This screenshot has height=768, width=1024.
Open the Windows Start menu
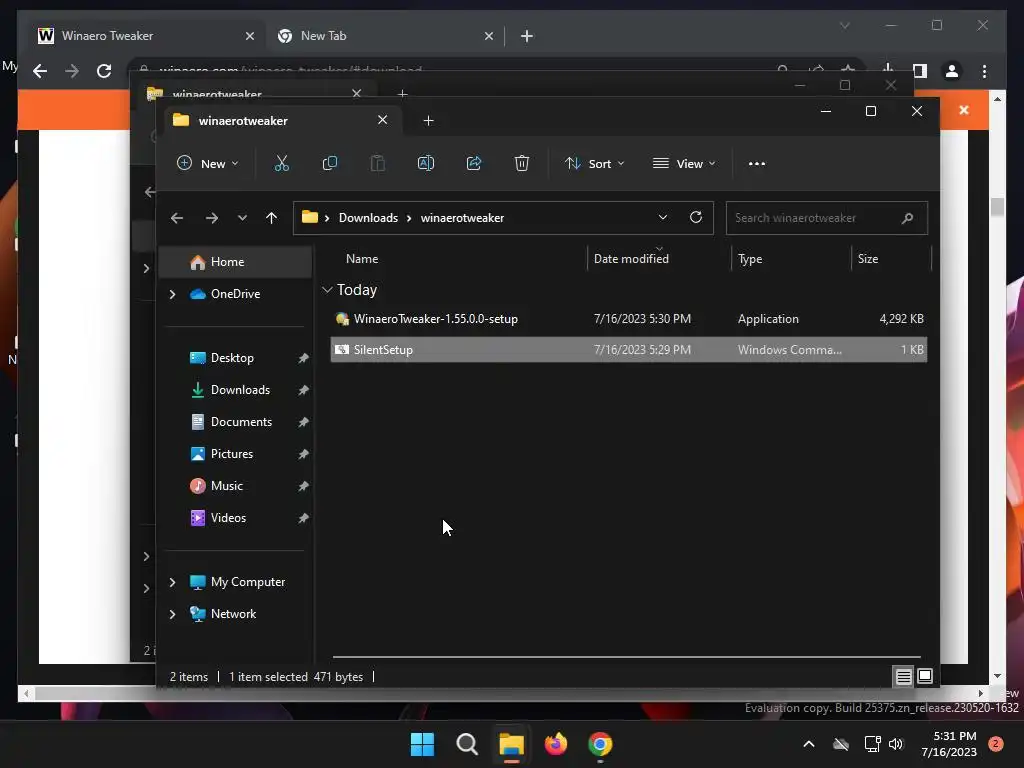(x=422, y=744)
